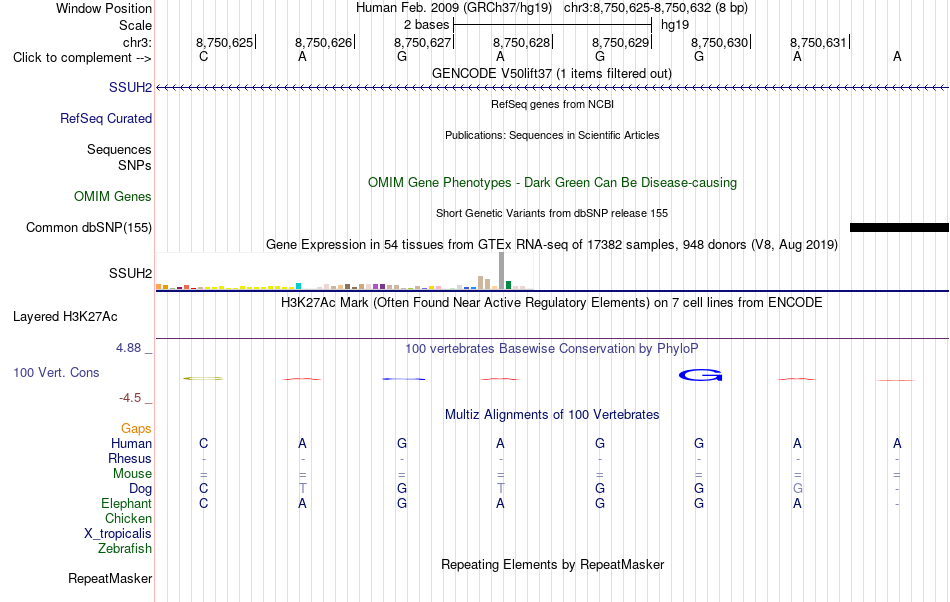Select the Common dbSNP(155) track label
This screenshot has height=602, width=950.
89,227
